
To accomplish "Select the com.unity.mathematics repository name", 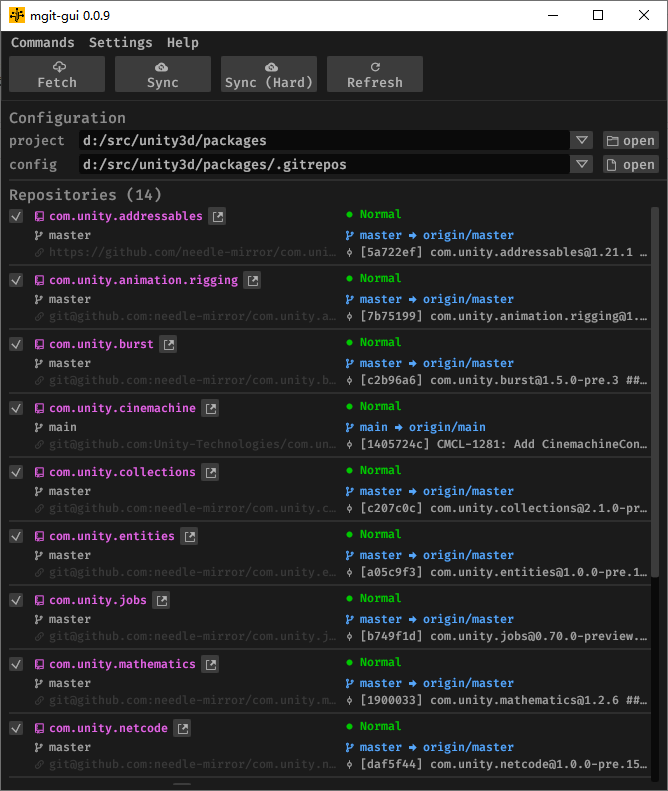I will [x=122, y=664].
